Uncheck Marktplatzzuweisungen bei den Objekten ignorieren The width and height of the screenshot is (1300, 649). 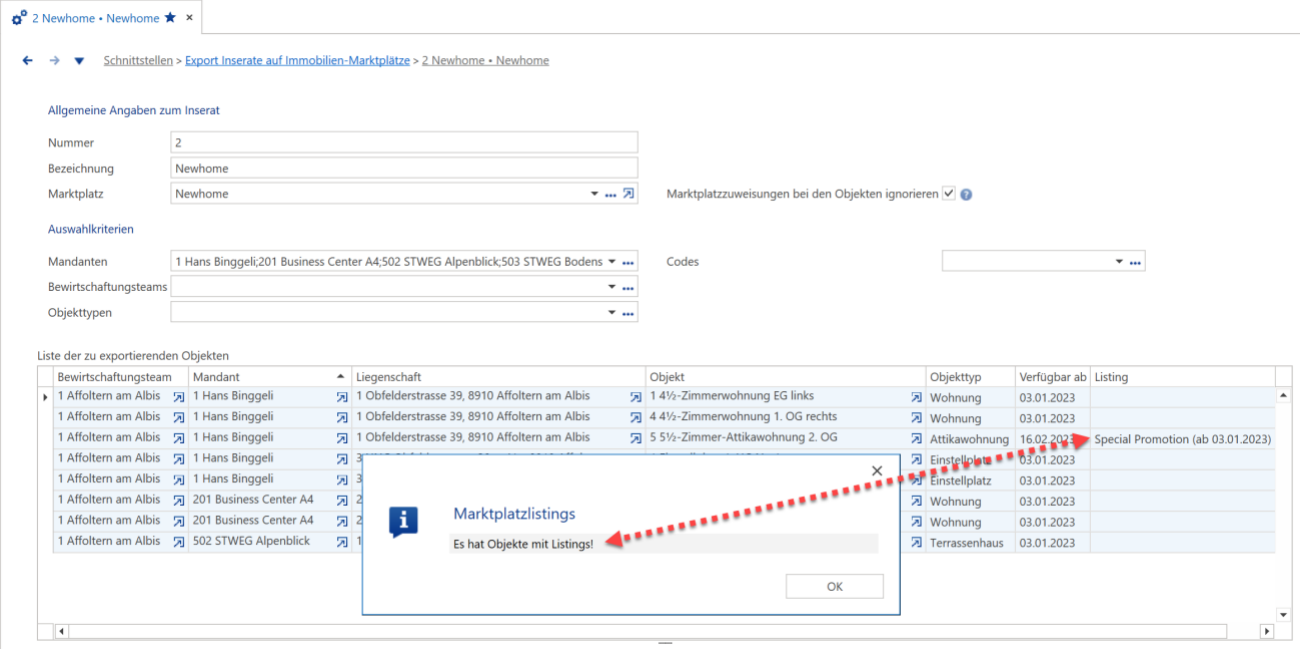(x=949, y=194)
